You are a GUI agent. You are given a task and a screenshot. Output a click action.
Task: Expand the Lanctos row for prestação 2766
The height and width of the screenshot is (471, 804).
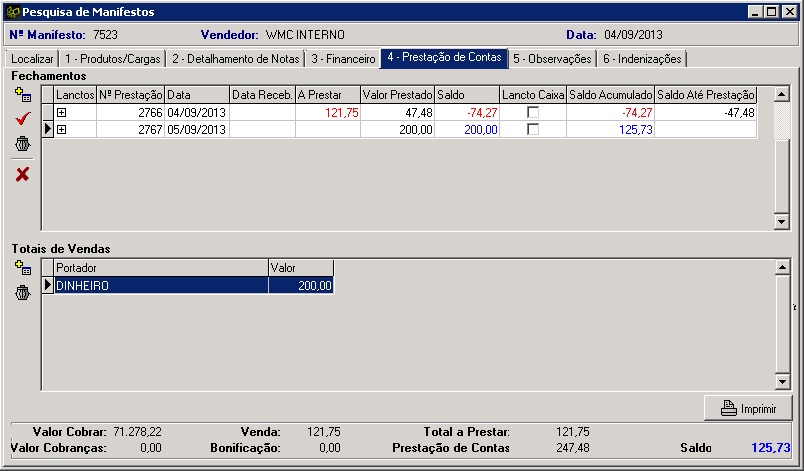click(62, 113)
